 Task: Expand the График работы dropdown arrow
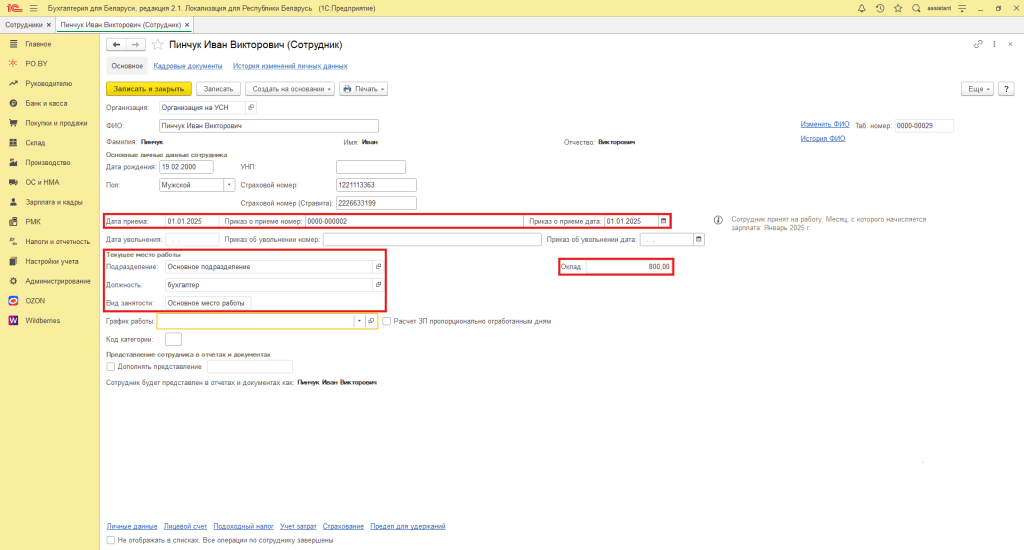359,321
